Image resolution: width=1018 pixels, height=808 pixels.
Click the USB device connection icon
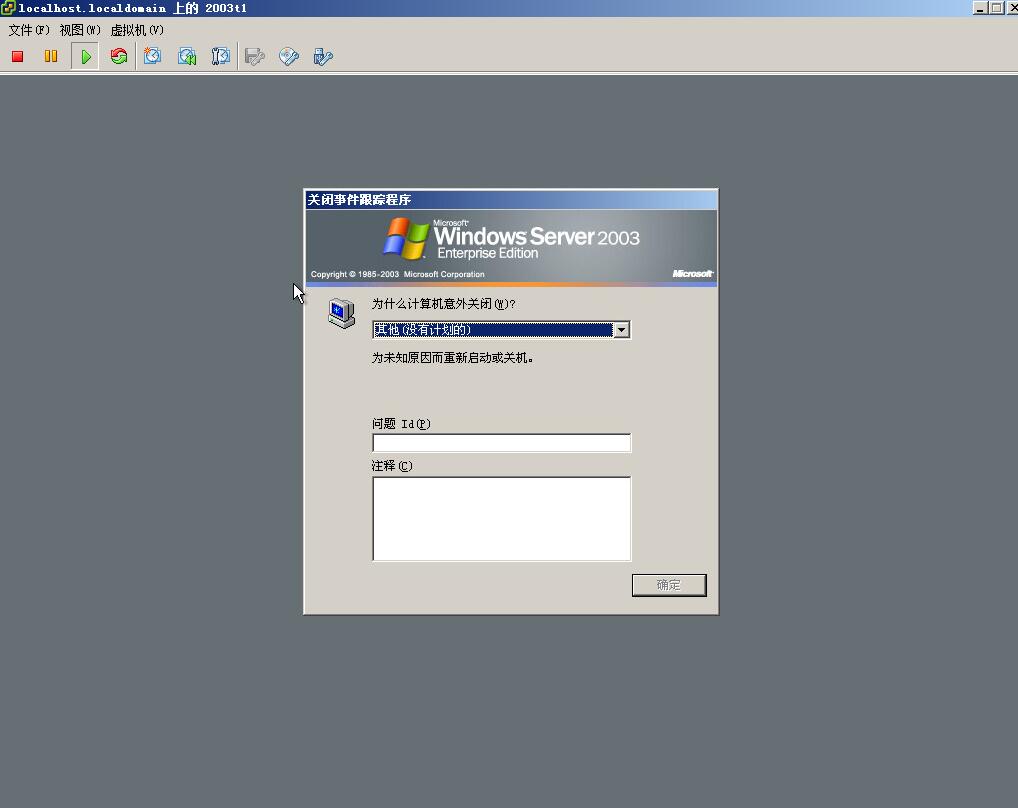[323, 56]
